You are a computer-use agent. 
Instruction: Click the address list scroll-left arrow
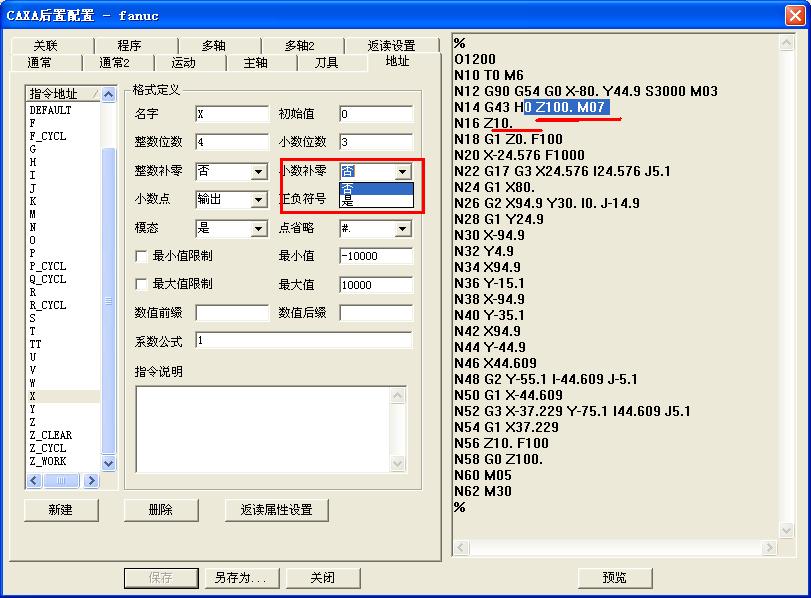click(x=34, y=481)
